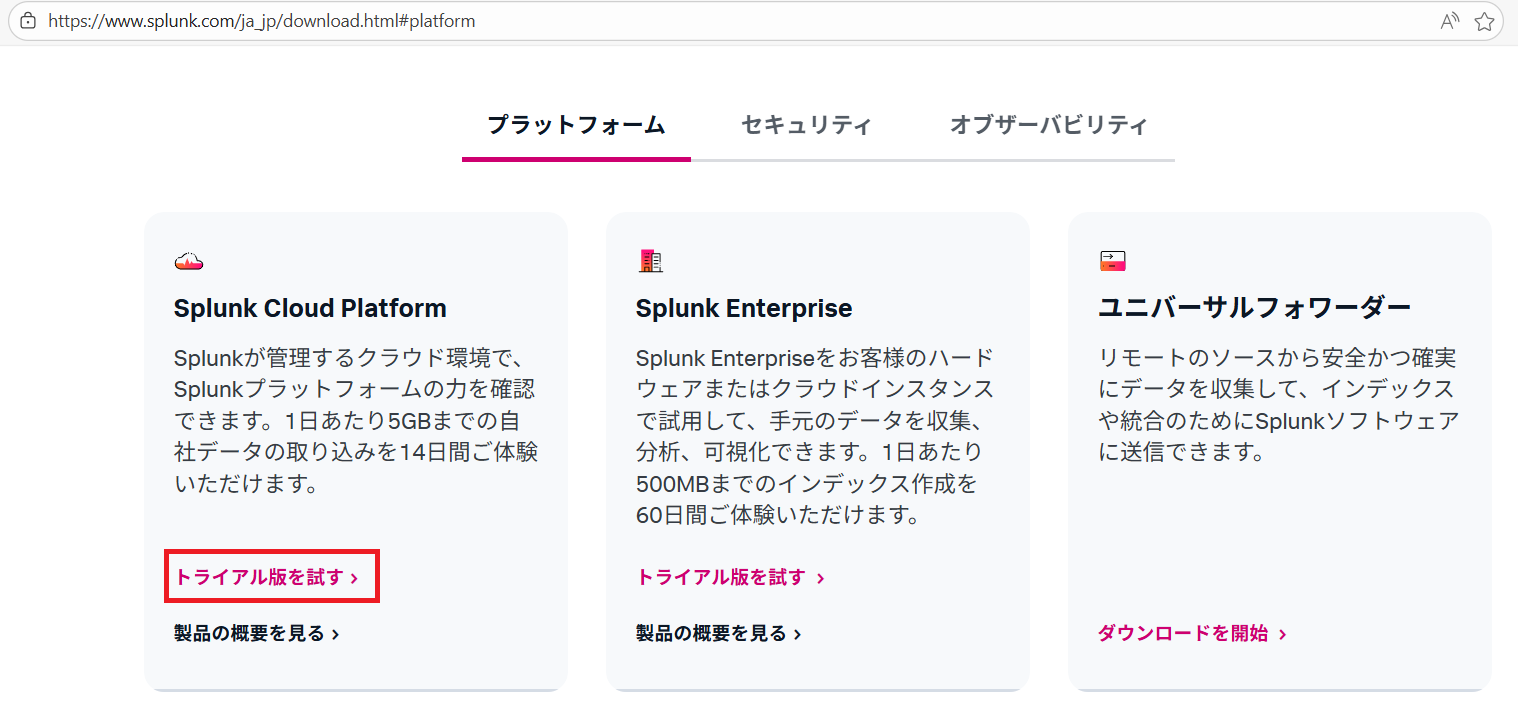Click the Splunk Cloud Platform cloud icon
The width and height of the screenshot is (1518, 727).
click(189, 262)
